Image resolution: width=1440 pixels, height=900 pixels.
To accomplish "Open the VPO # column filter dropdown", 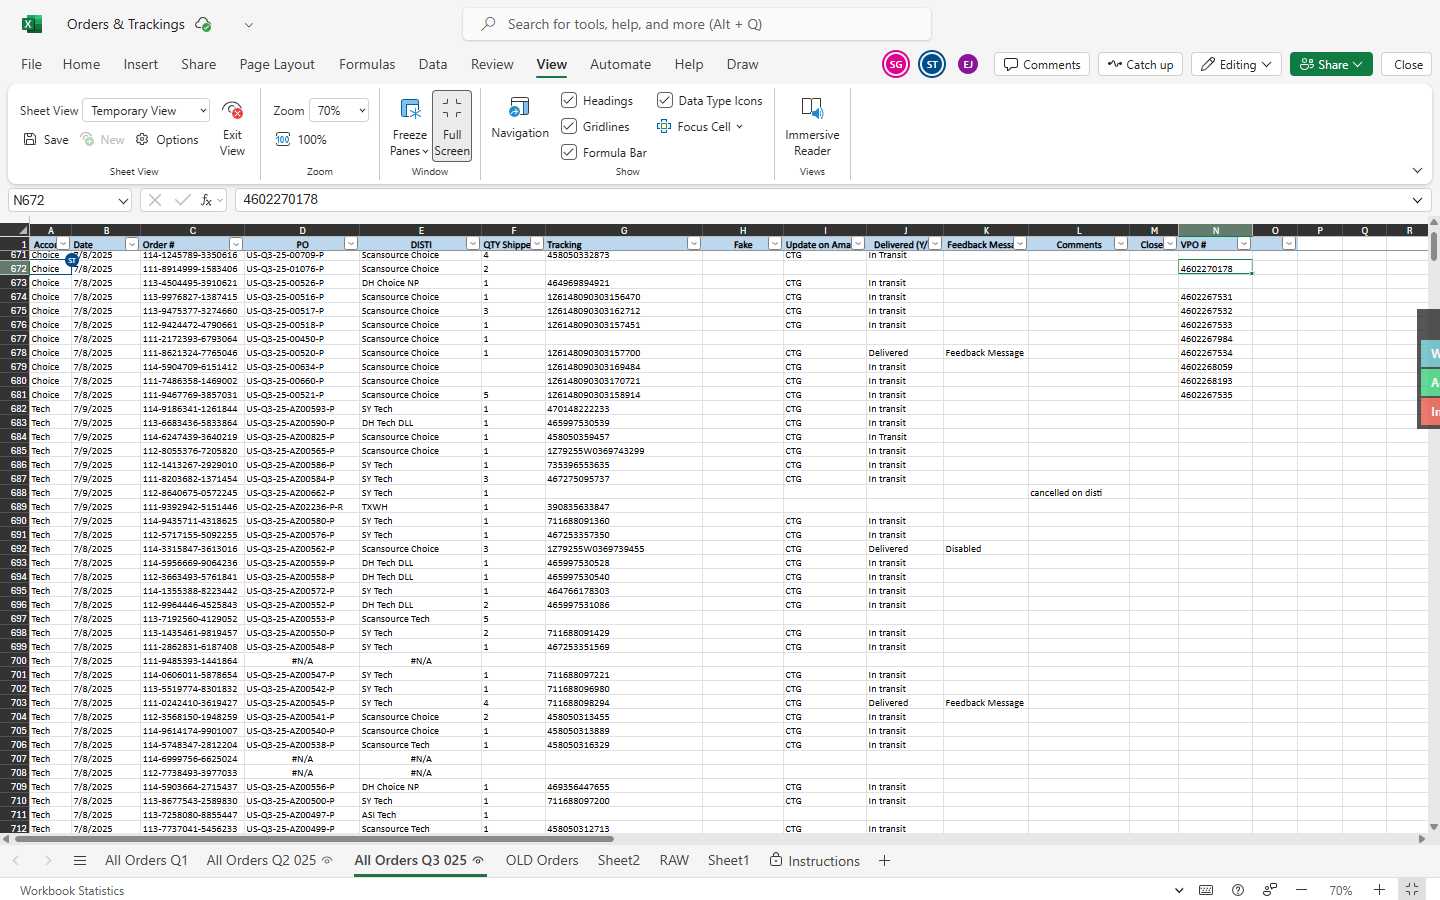I will (x=1244, y=244).
